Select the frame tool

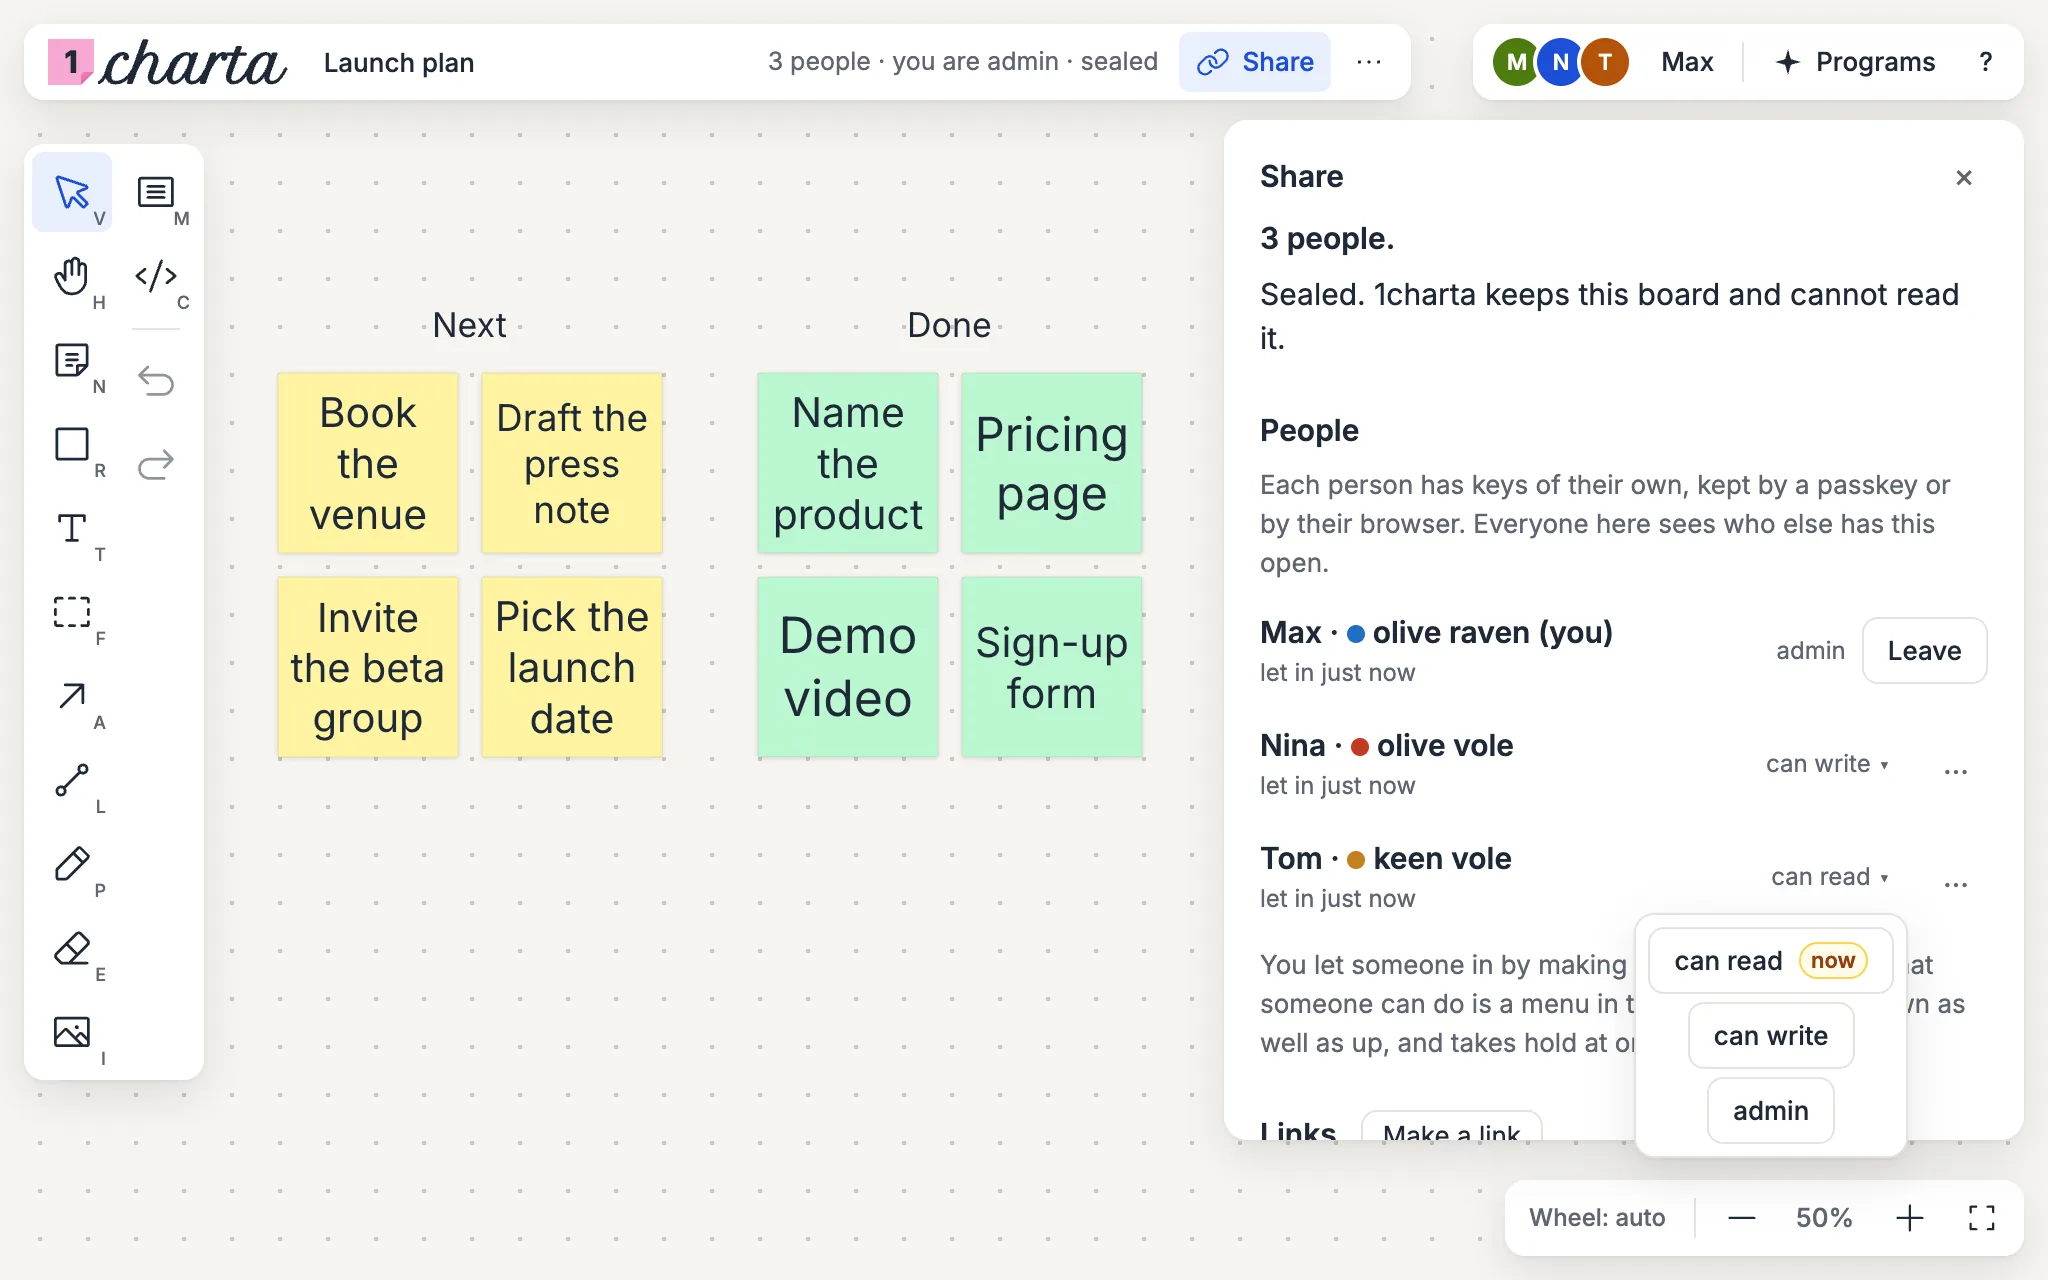pos(72,612)
